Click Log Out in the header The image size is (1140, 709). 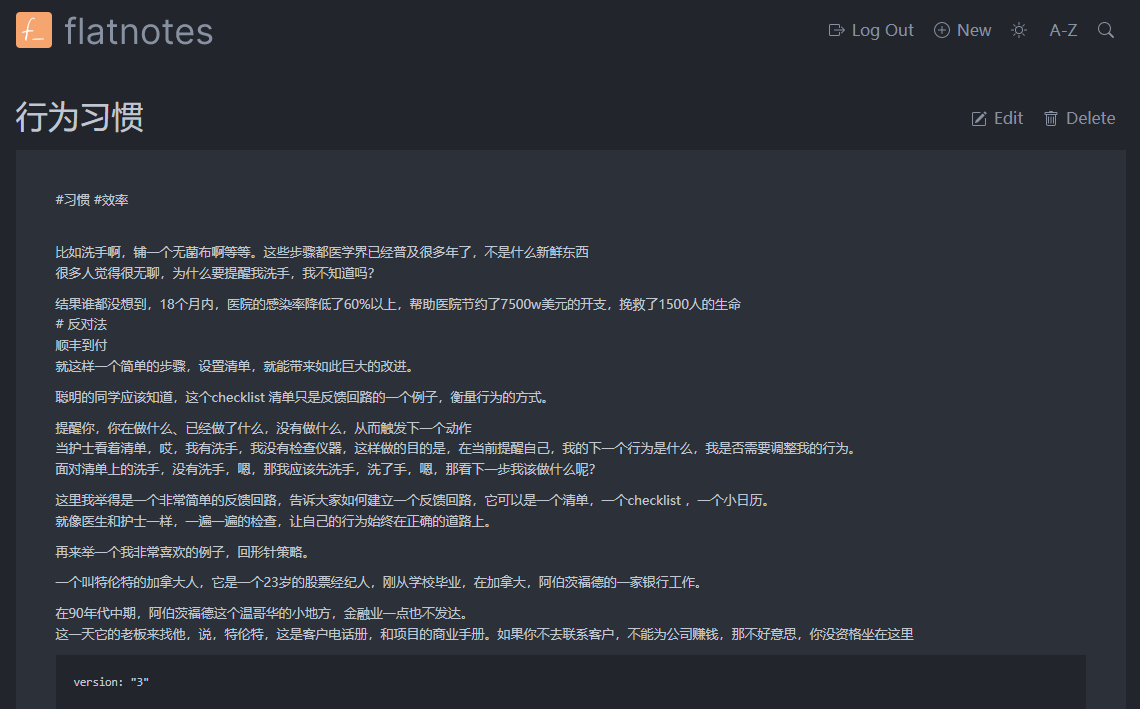pos(870,30)
